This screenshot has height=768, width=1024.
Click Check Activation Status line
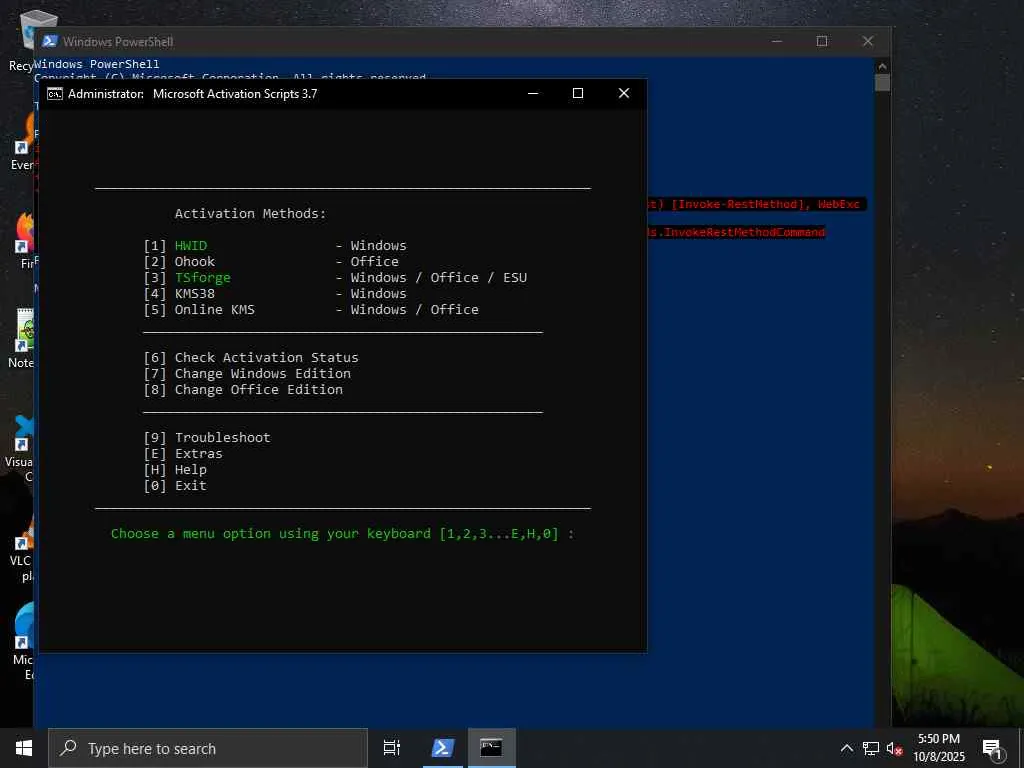coord(251,358)
